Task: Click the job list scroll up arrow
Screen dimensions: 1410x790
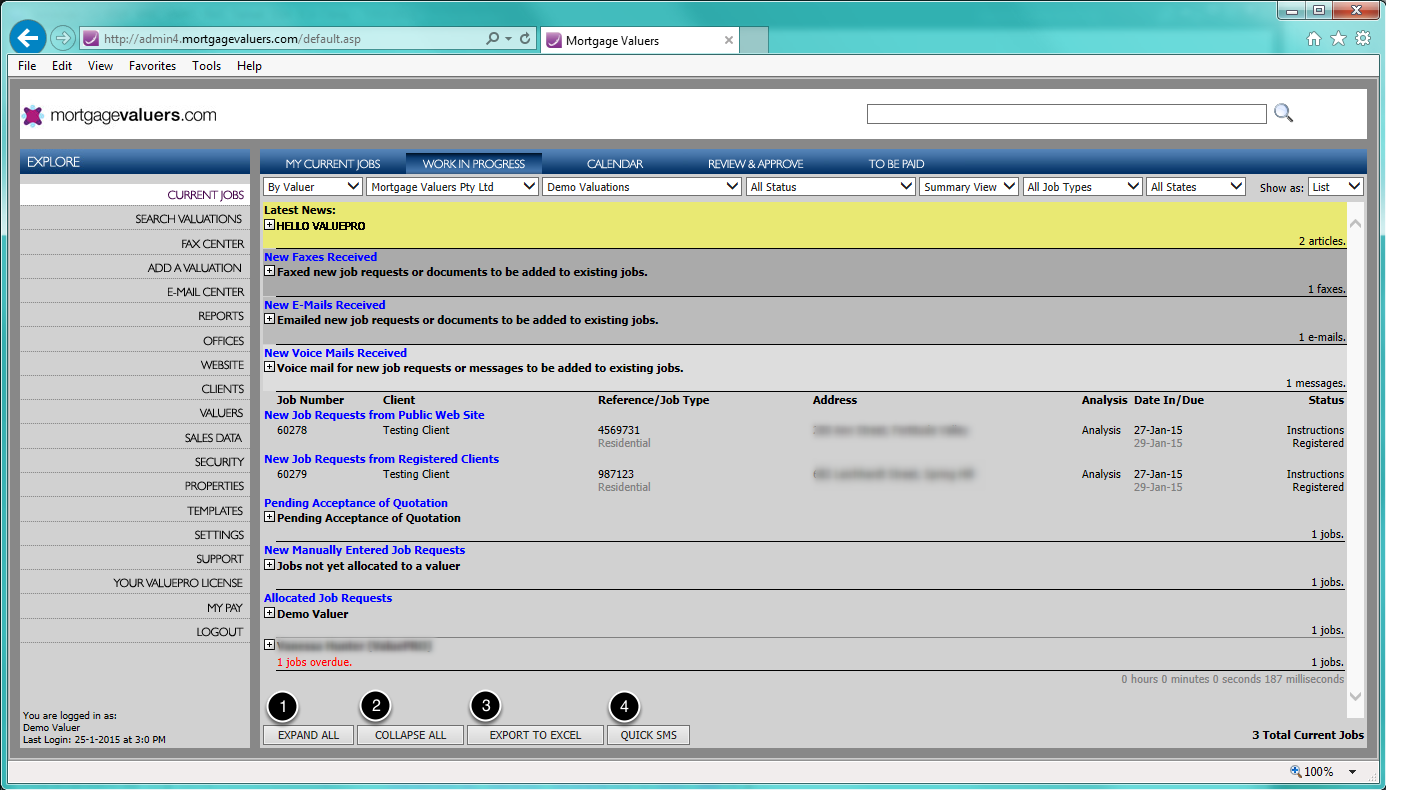Action: coord(1355,224)
